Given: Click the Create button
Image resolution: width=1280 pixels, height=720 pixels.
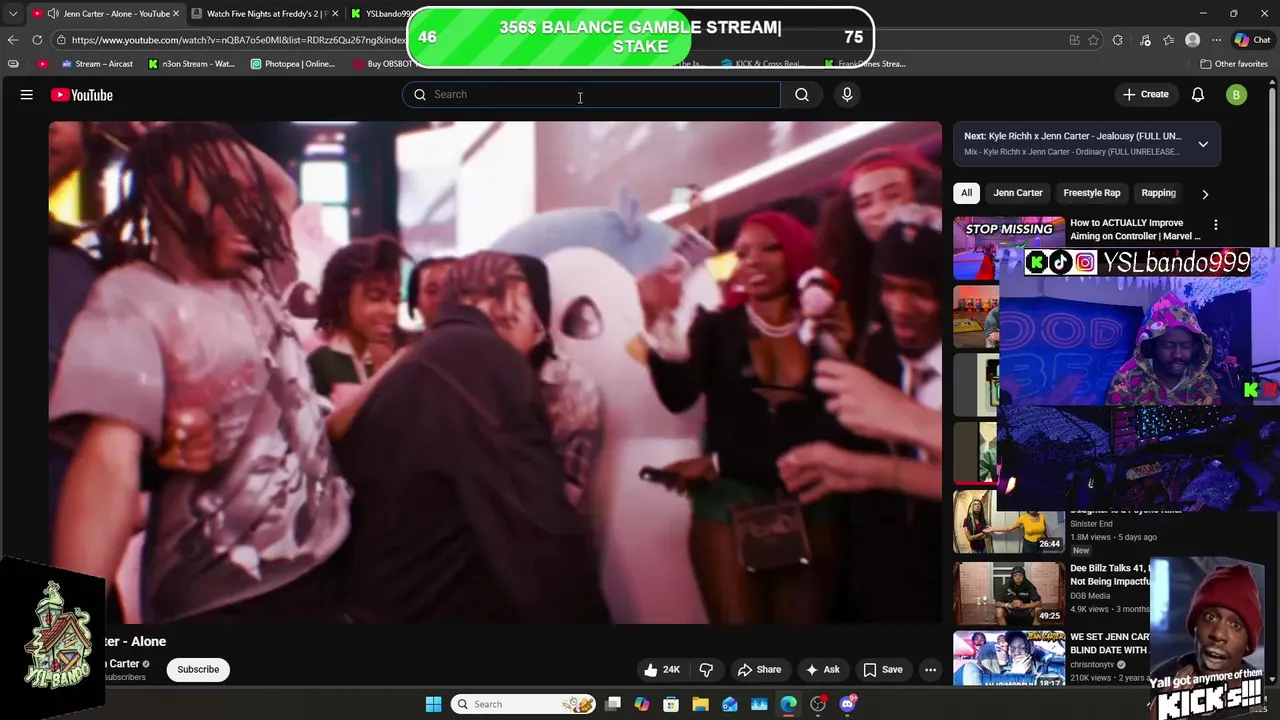Looking at the screenshot, I should 1146,95.
